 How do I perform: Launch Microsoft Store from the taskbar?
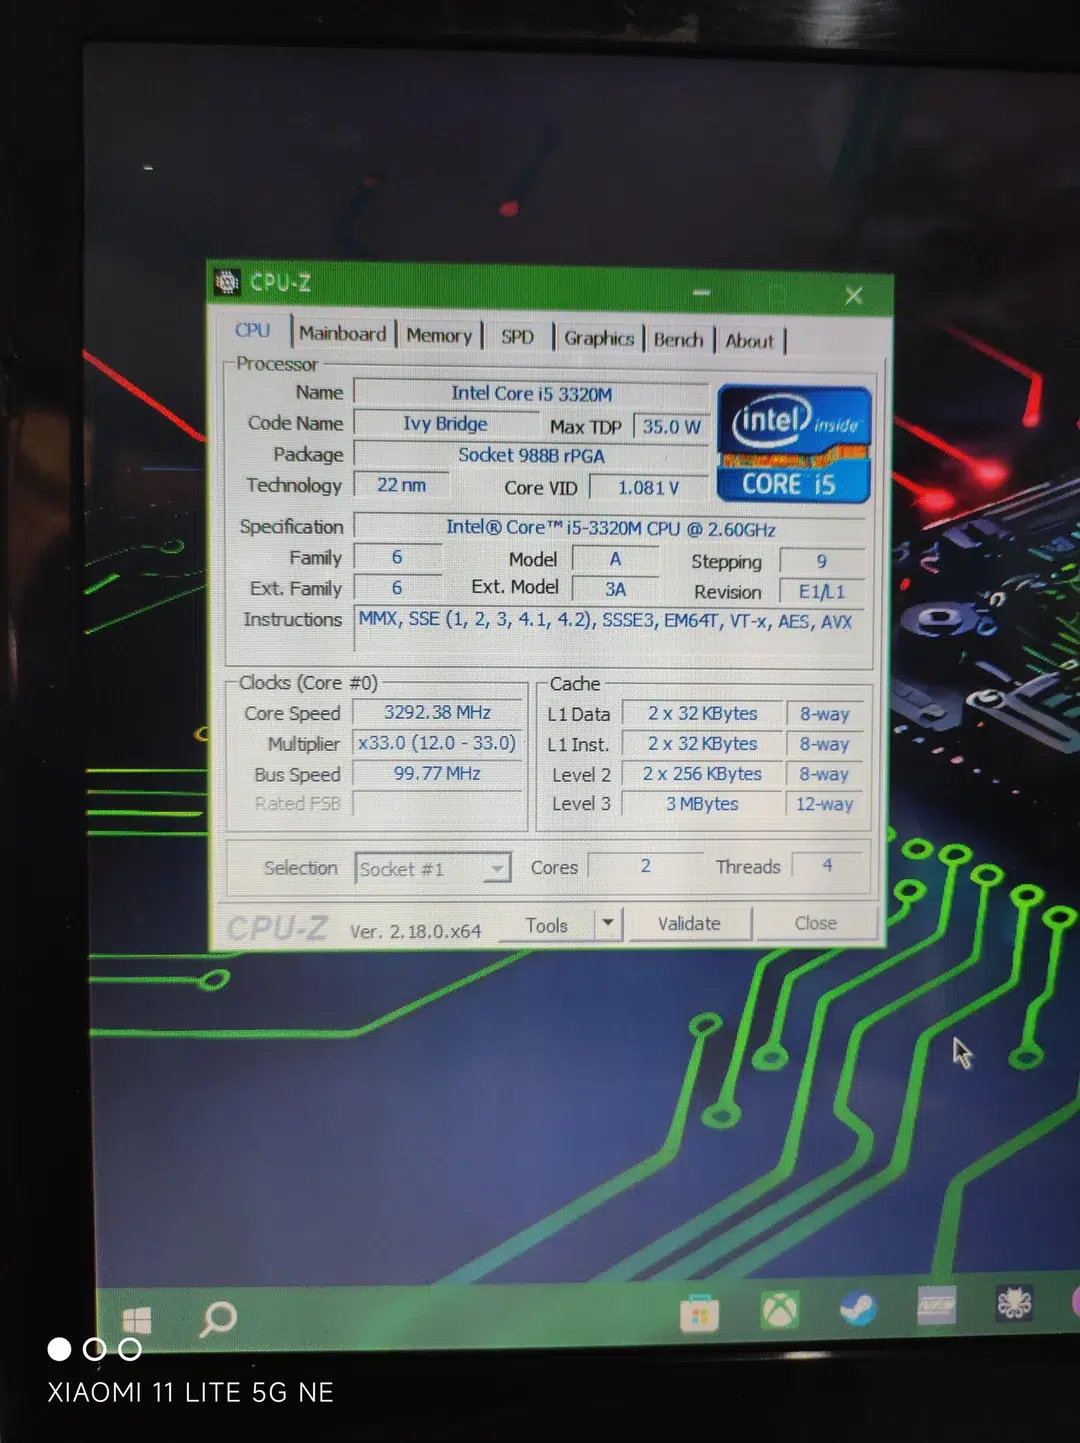(699, 1313)
